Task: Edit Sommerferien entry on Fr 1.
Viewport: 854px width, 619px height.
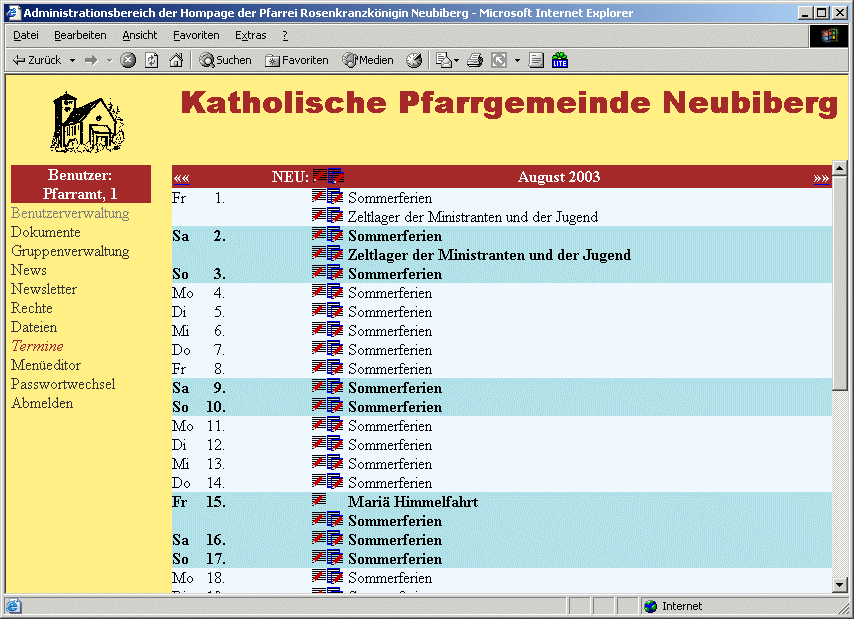Action: click(319, 196)
